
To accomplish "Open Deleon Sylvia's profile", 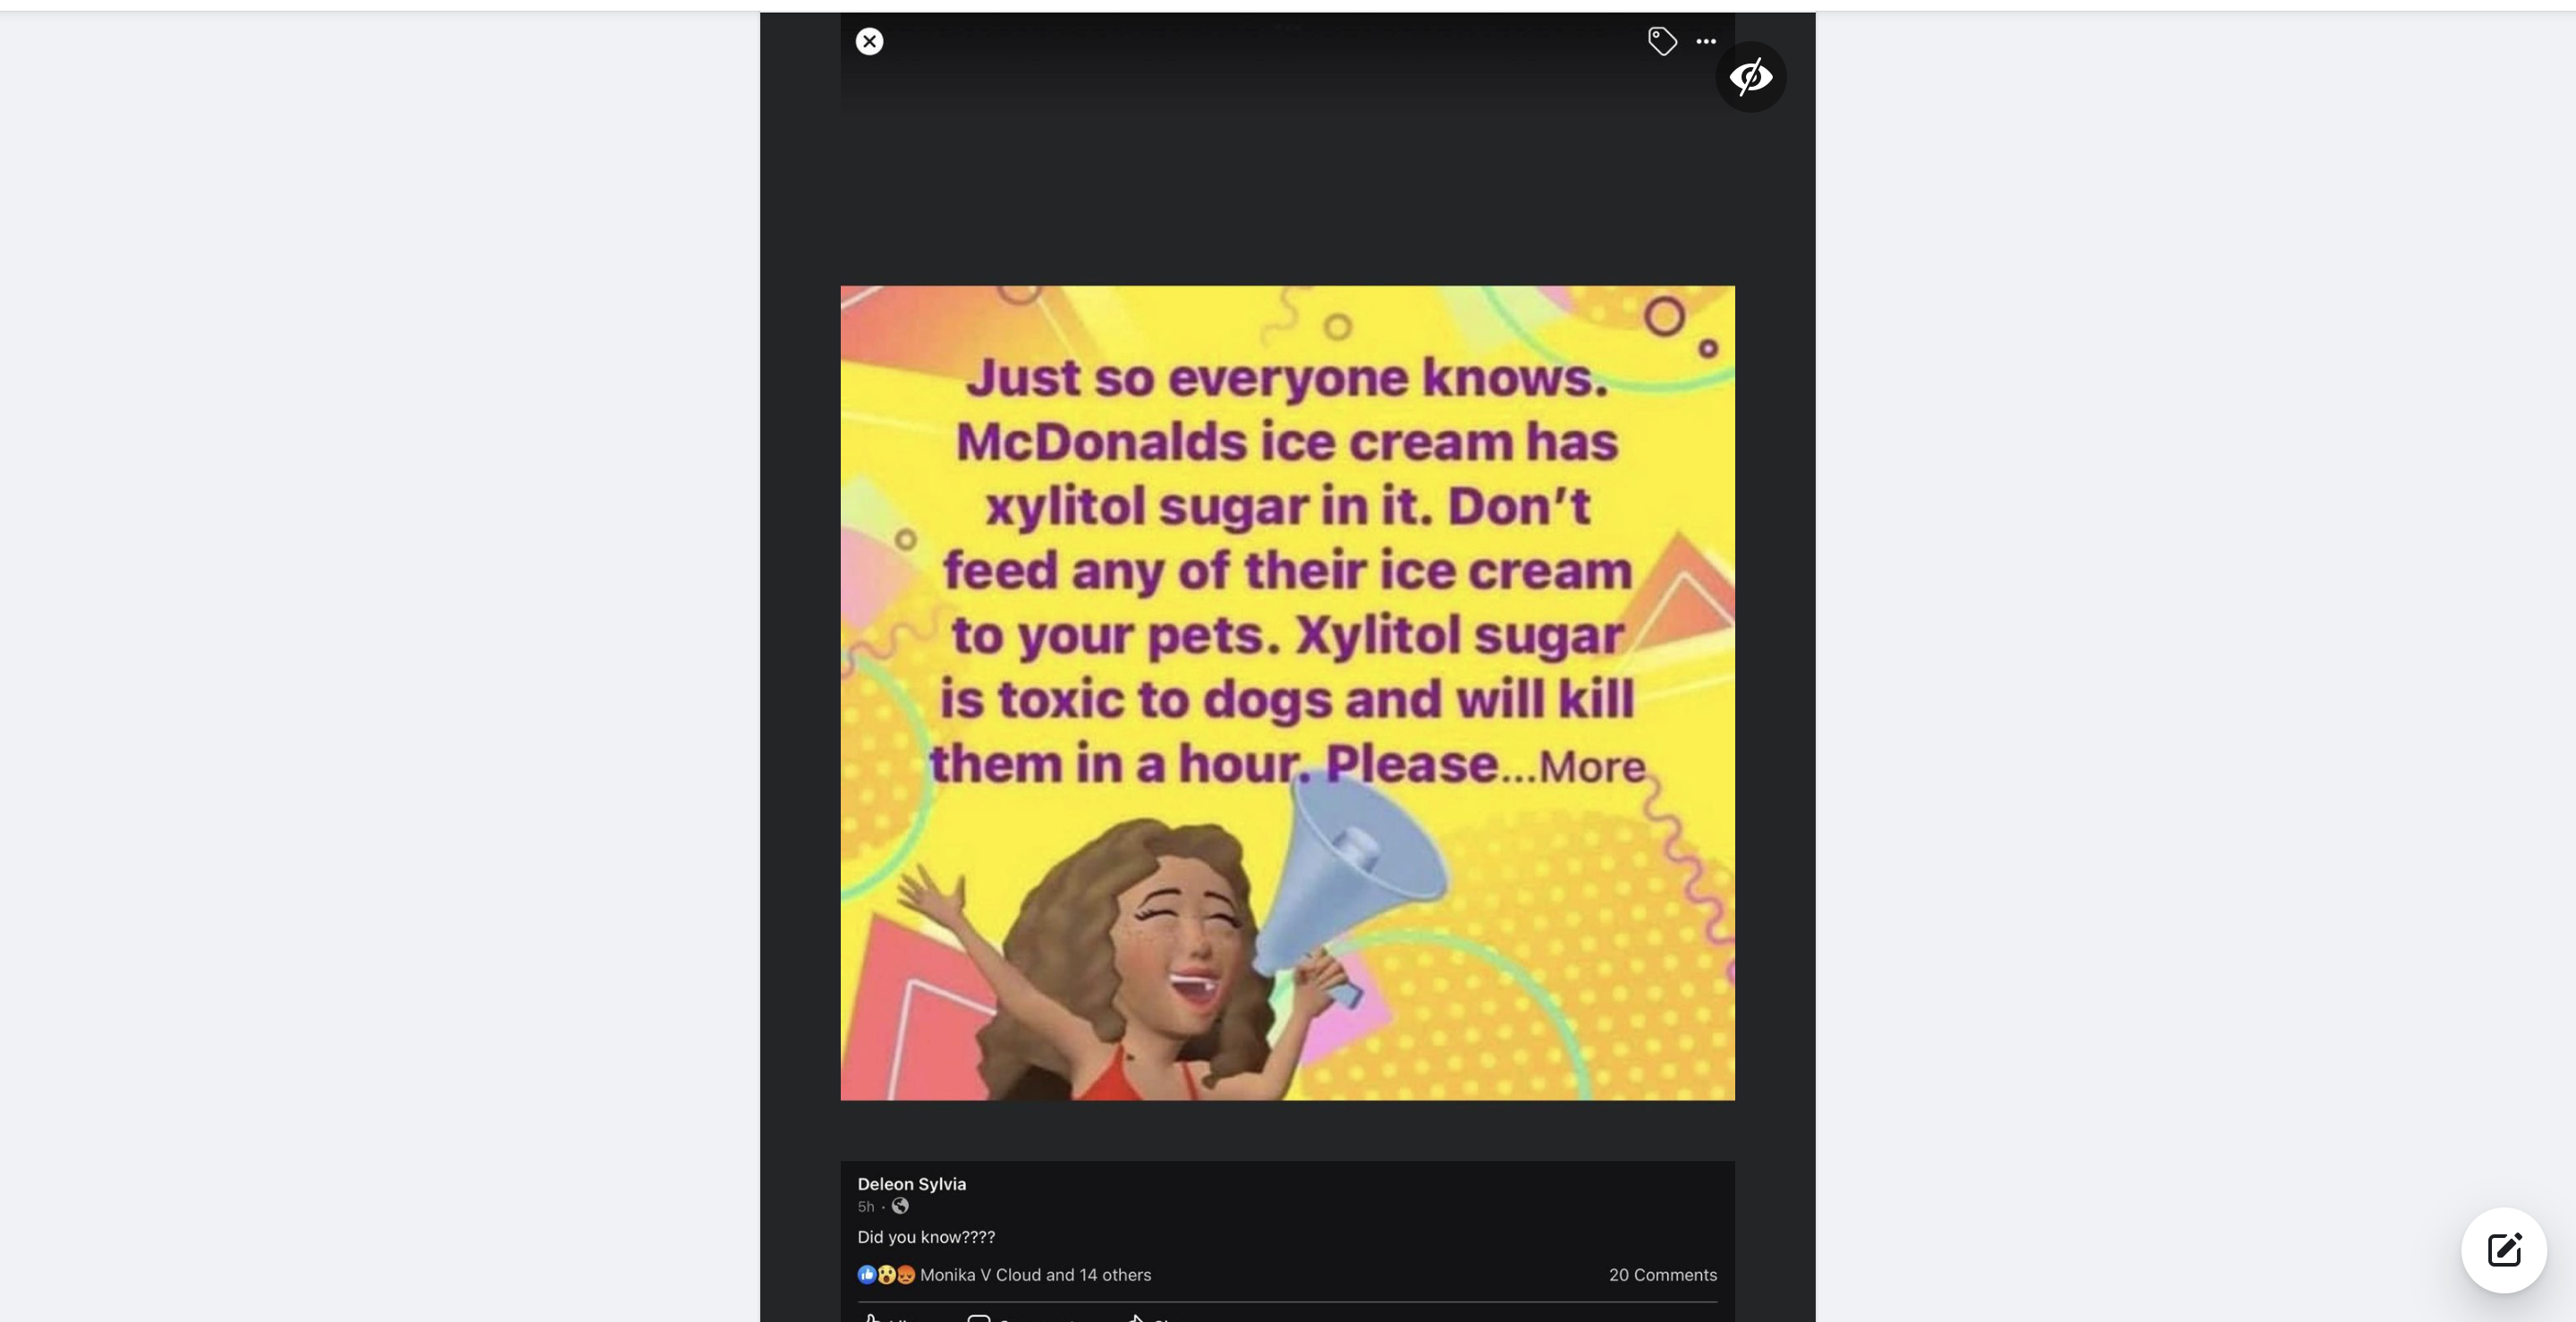I will [911, 1184].
